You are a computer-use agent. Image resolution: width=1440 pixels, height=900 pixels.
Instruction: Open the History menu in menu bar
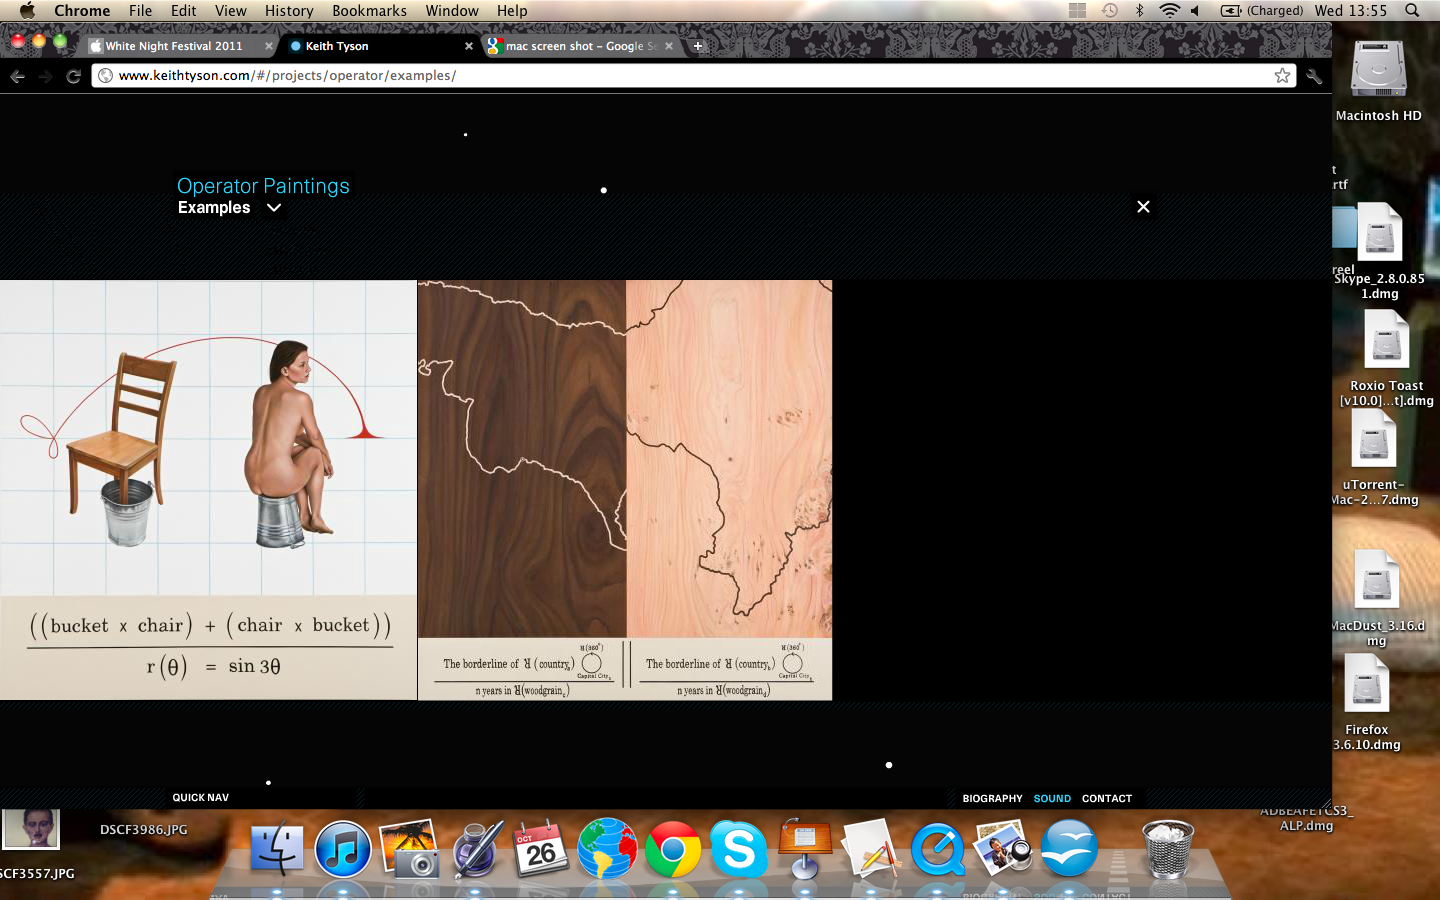(289, 11)
